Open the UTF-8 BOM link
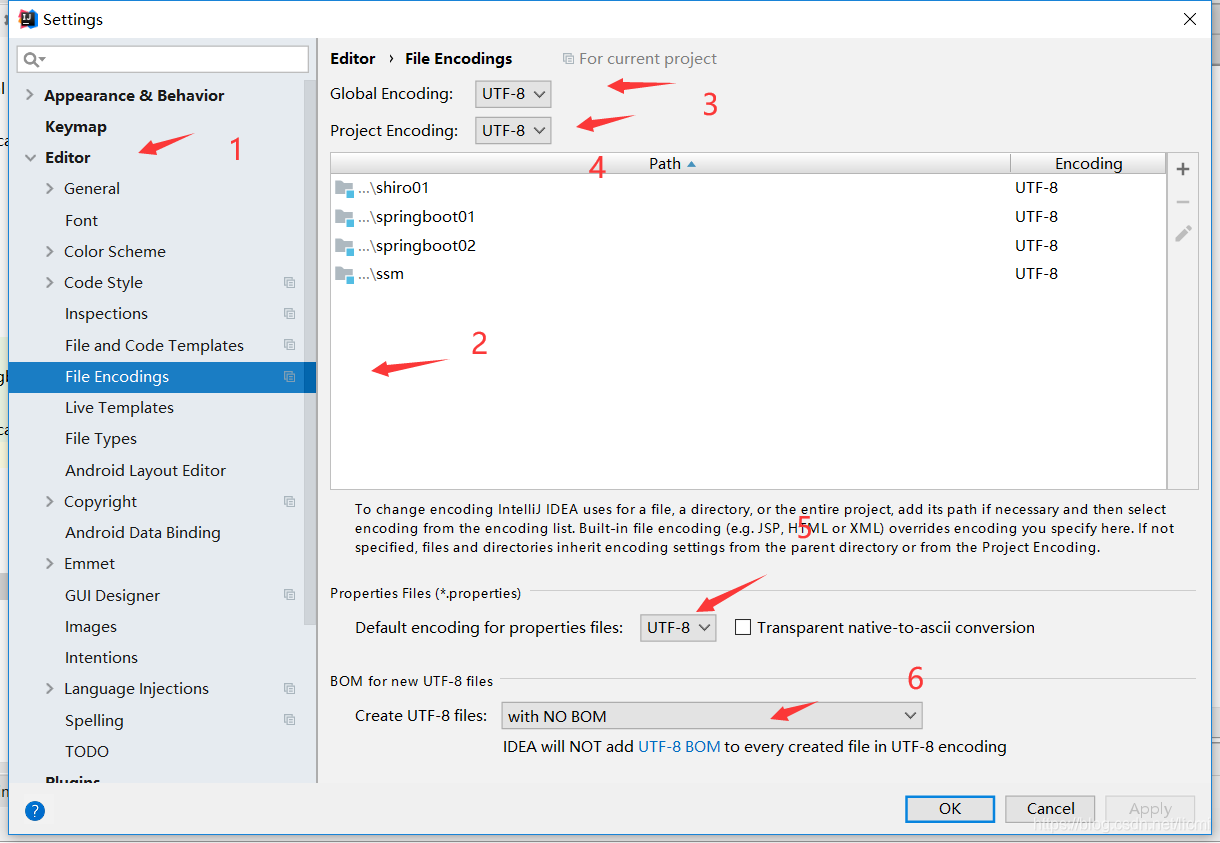Image resolution: width=1220 pixels, height=843 pixels. tap(679, 747)
